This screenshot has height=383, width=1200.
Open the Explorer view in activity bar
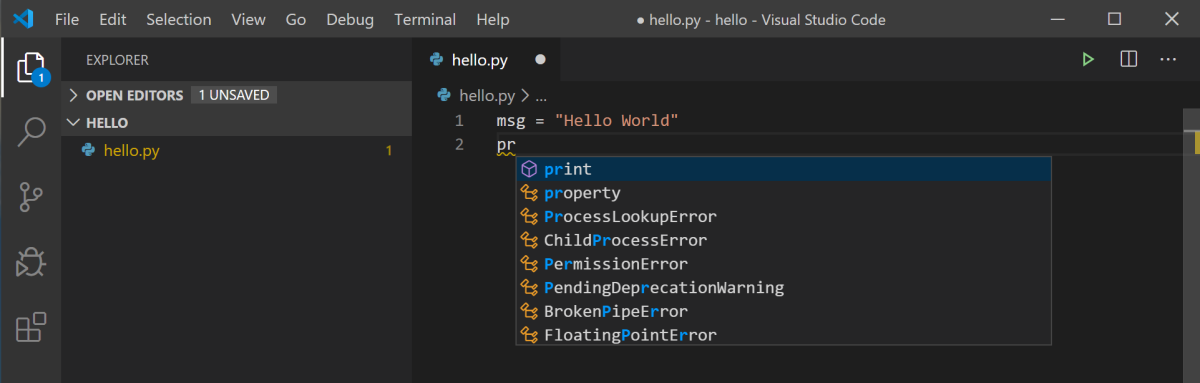[31, 67]
